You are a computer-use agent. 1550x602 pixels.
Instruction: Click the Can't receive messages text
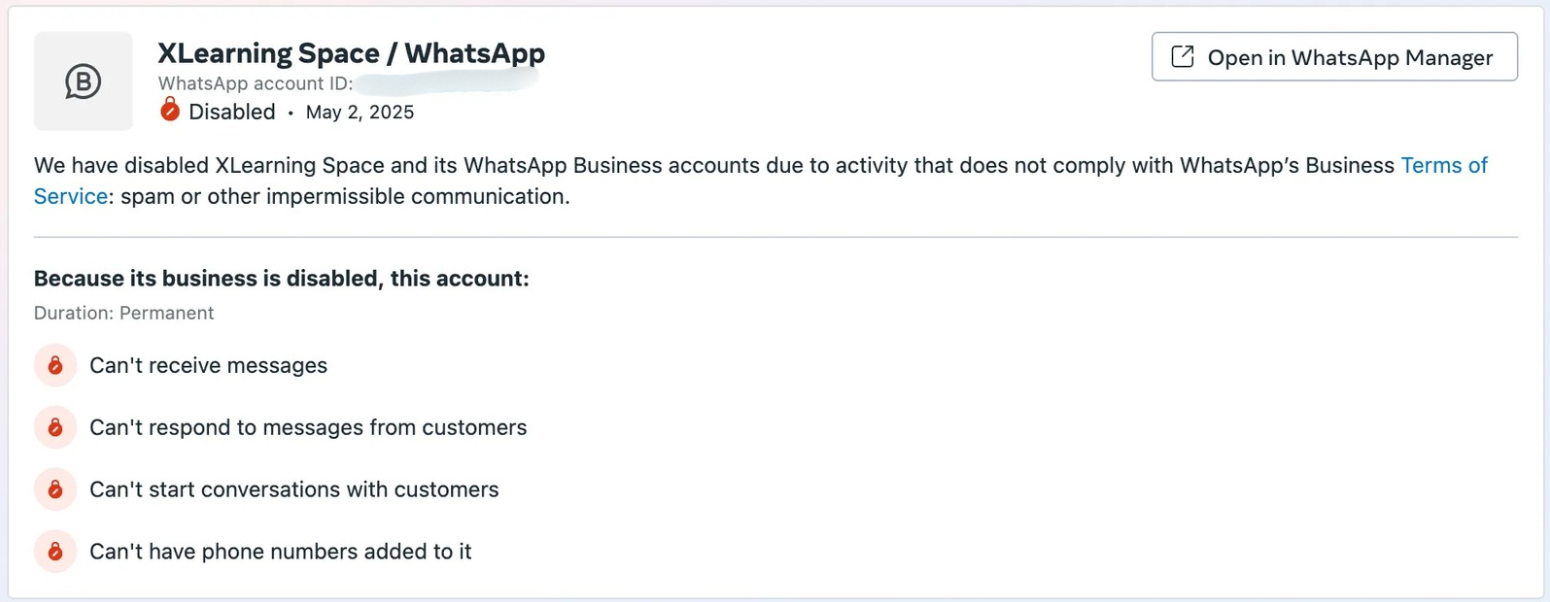click(208, 366)
